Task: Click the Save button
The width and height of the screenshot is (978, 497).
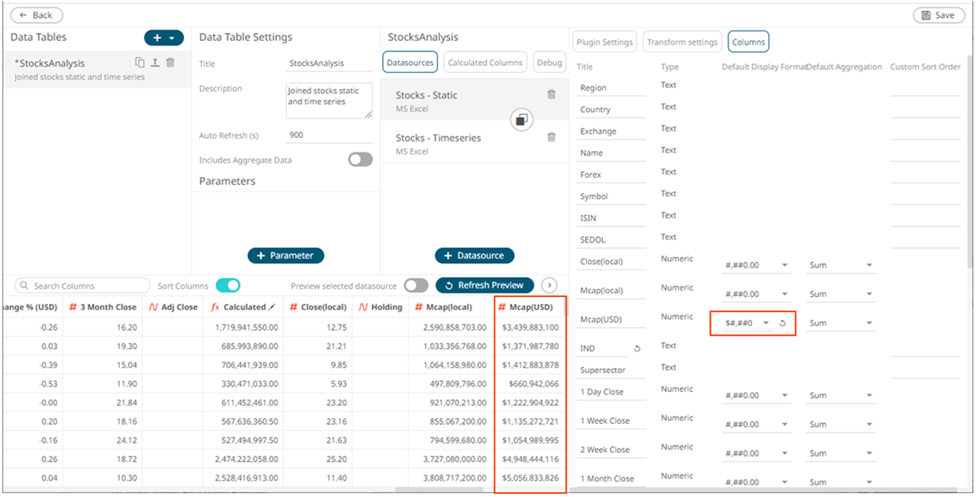Action: pos(938,15)
